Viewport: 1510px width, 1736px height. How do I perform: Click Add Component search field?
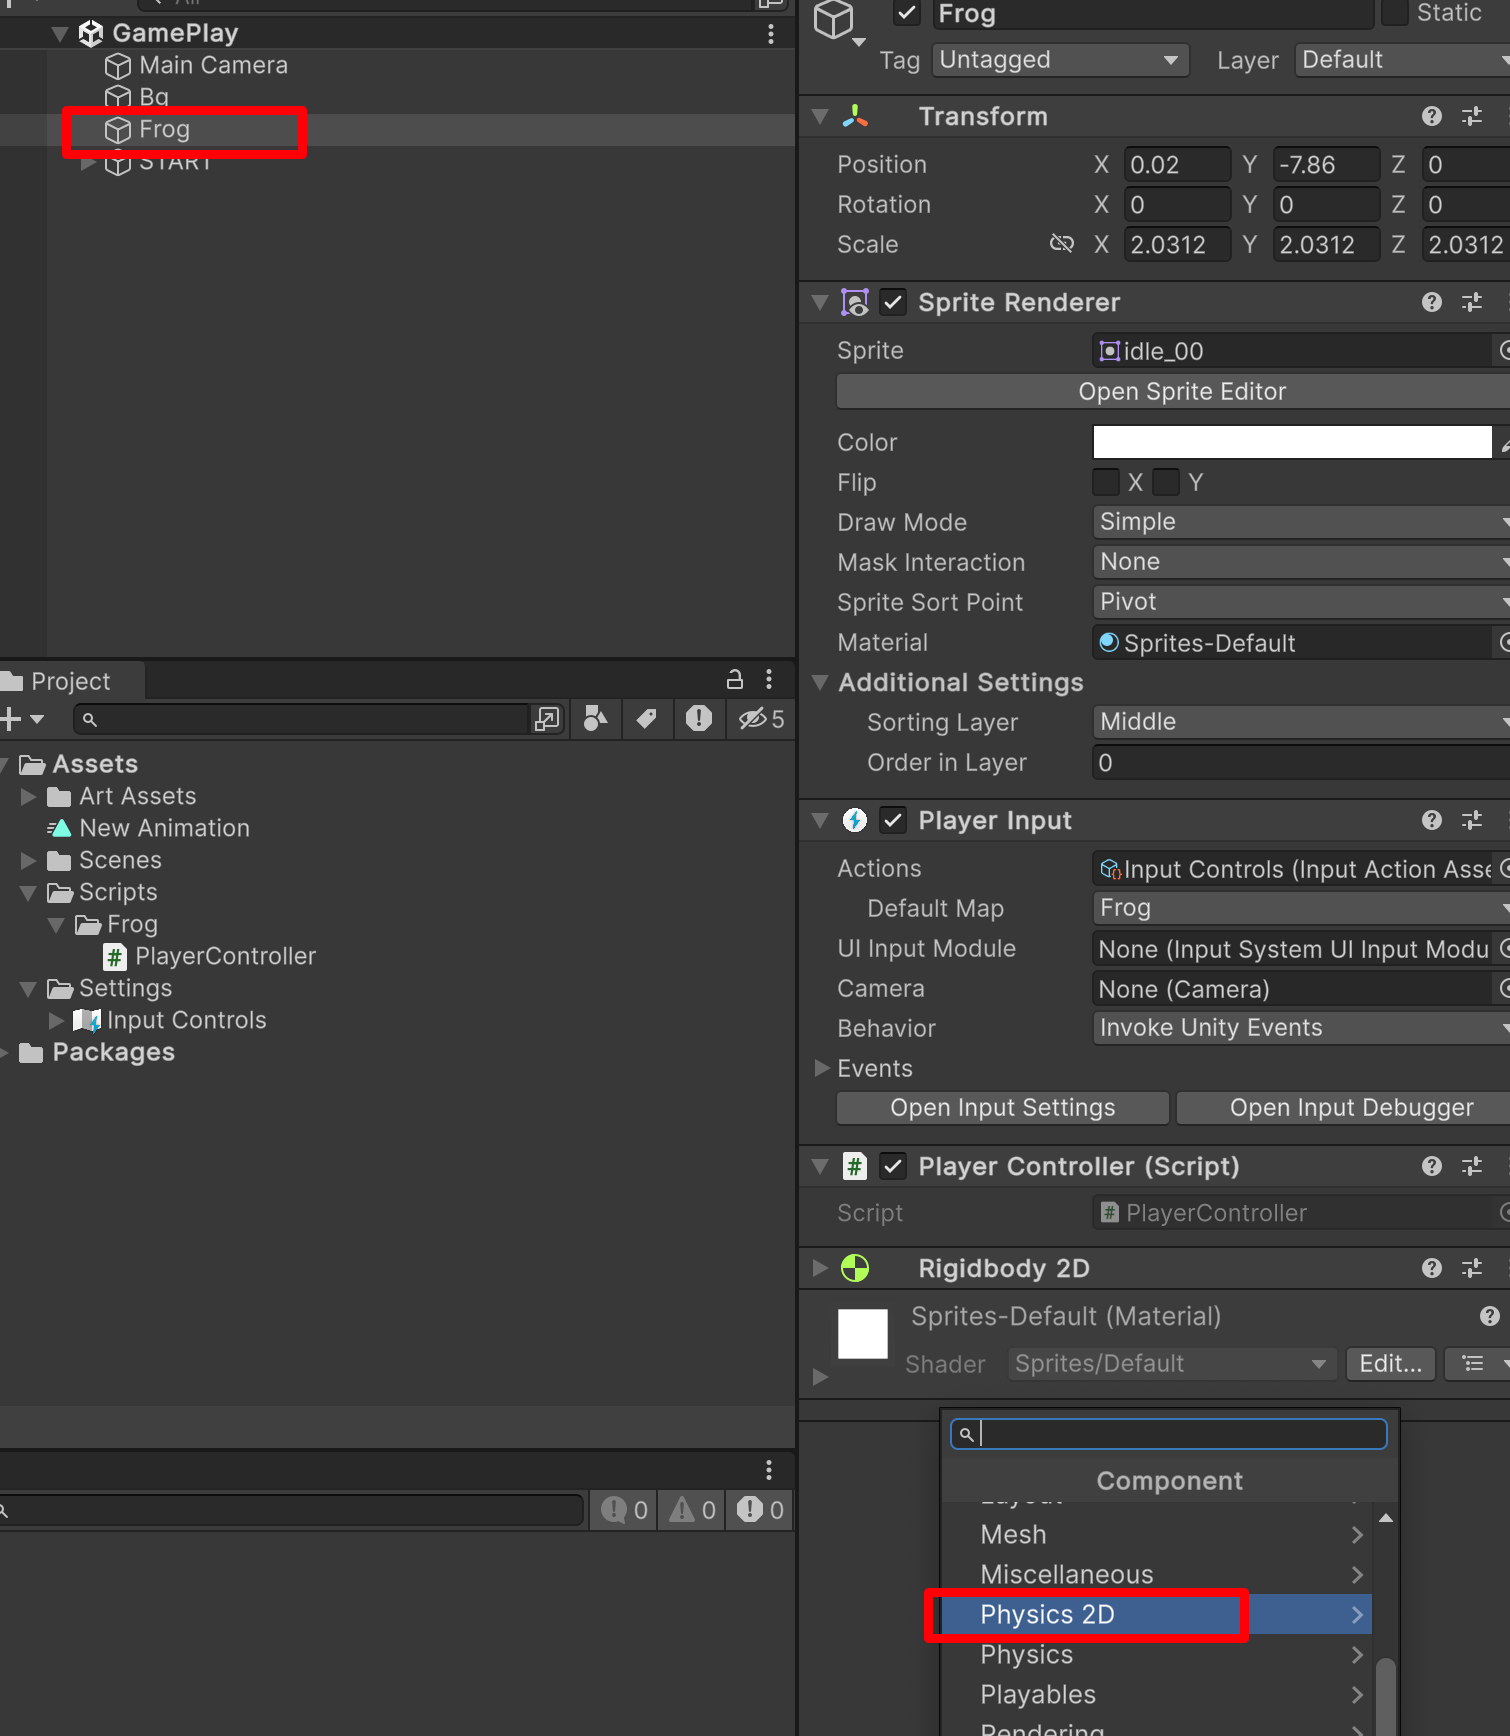pos(1168,1434)
